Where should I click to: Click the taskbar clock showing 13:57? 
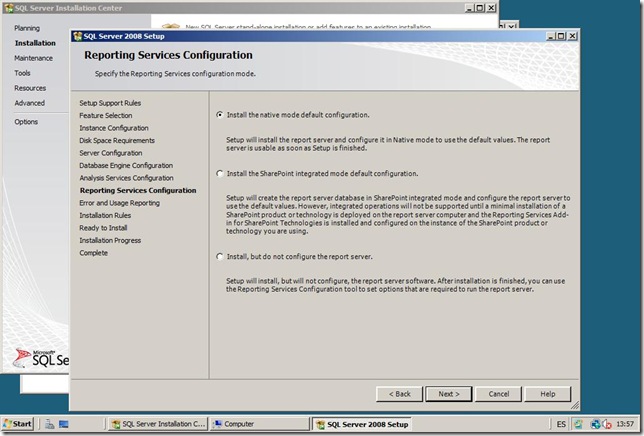625,424
